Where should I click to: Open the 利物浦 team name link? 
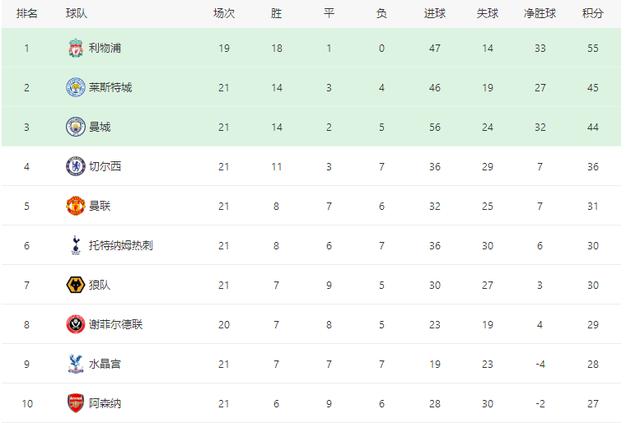(104, 48)
